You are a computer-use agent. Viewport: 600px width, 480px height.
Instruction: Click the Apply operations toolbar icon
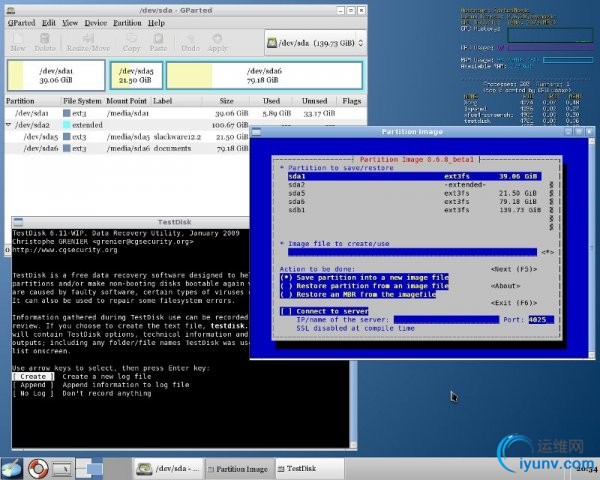tap(217, 41)
